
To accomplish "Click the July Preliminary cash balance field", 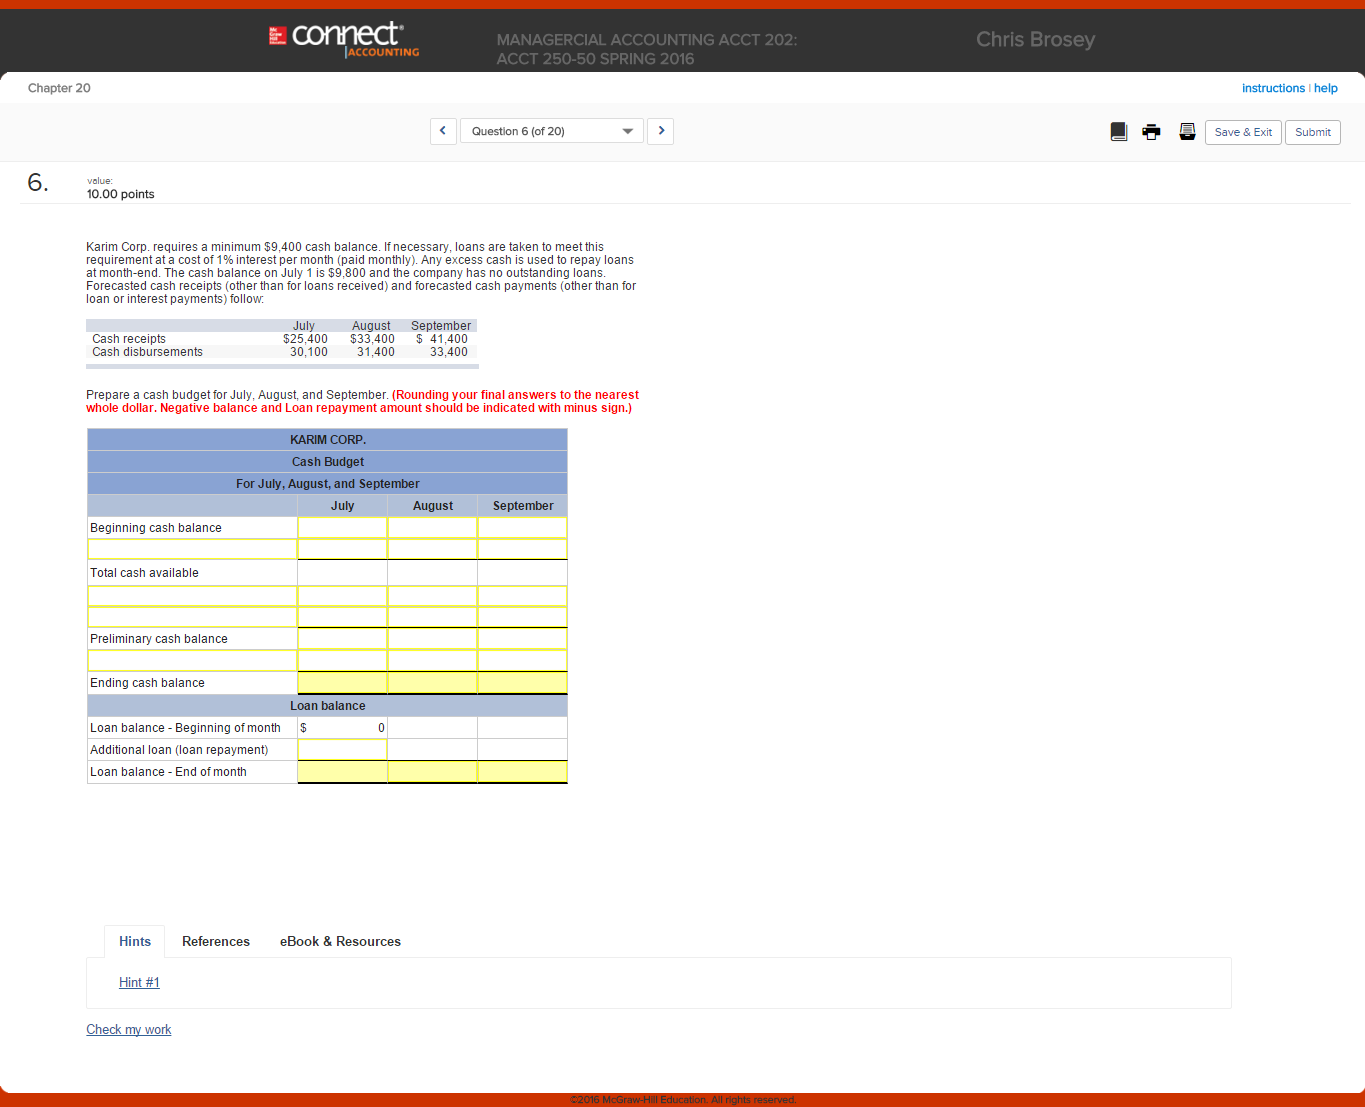I will pos(342,639).
